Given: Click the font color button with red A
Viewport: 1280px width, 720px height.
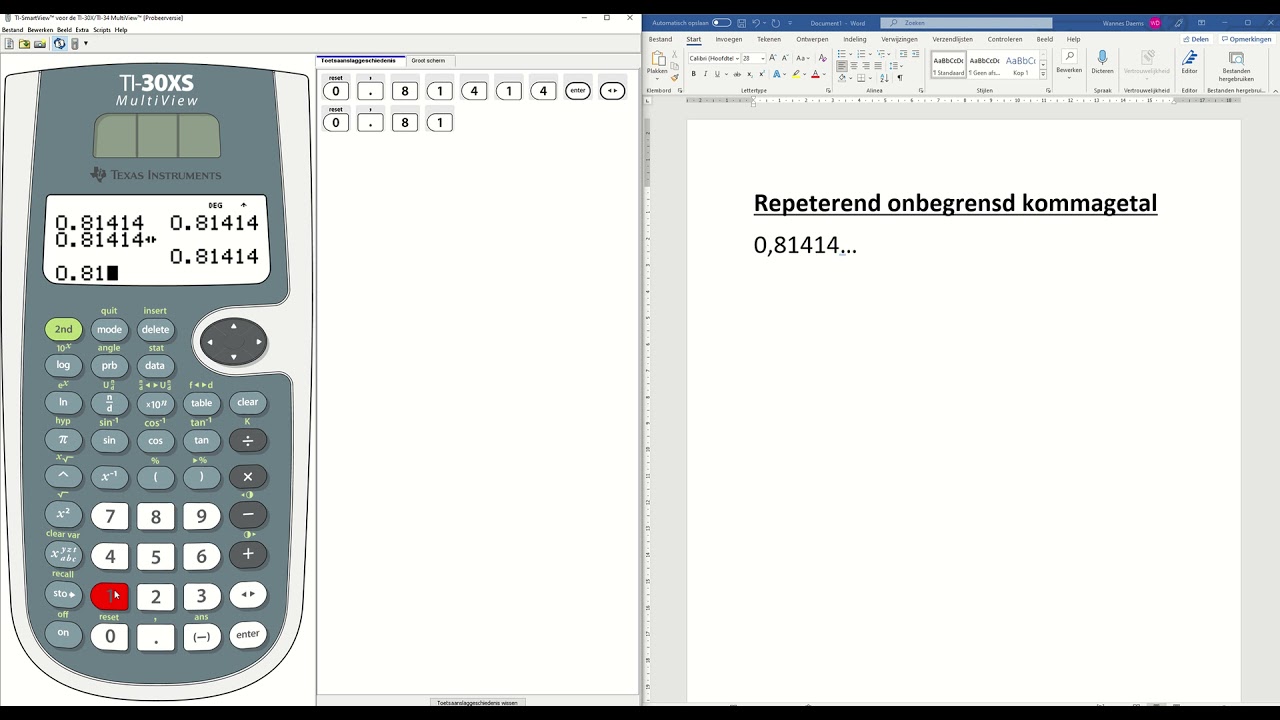Looking at the screenshot, I should coord(815,74).
